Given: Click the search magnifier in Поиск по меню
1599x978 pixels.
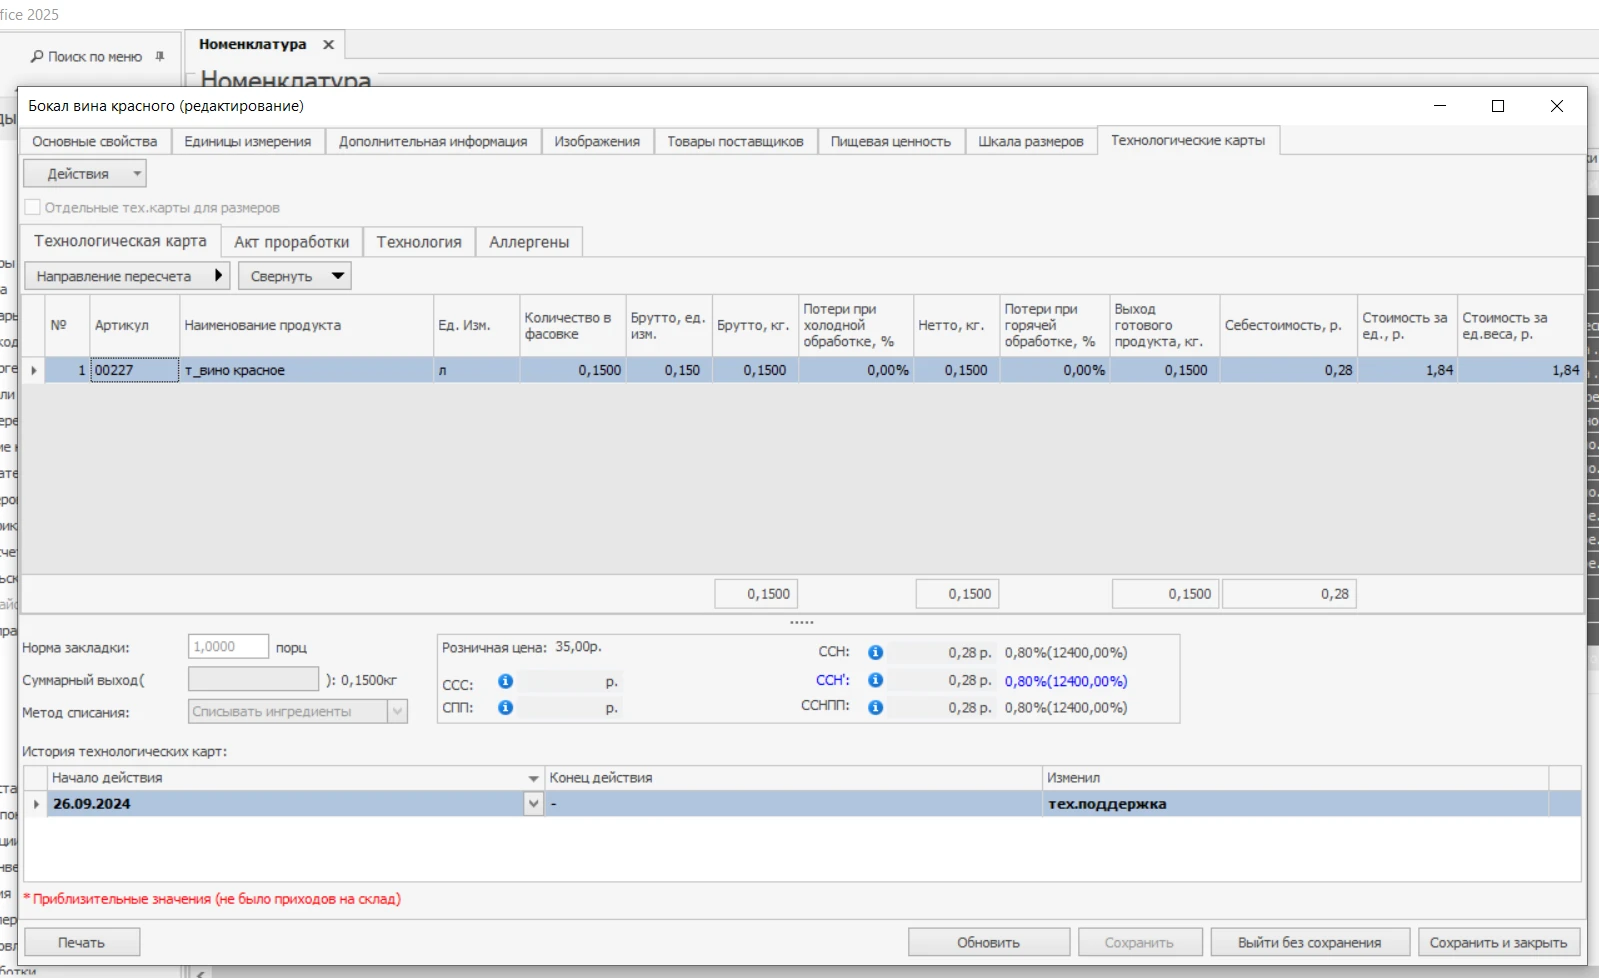Looking at the screenshot, I should pos(37,57).
